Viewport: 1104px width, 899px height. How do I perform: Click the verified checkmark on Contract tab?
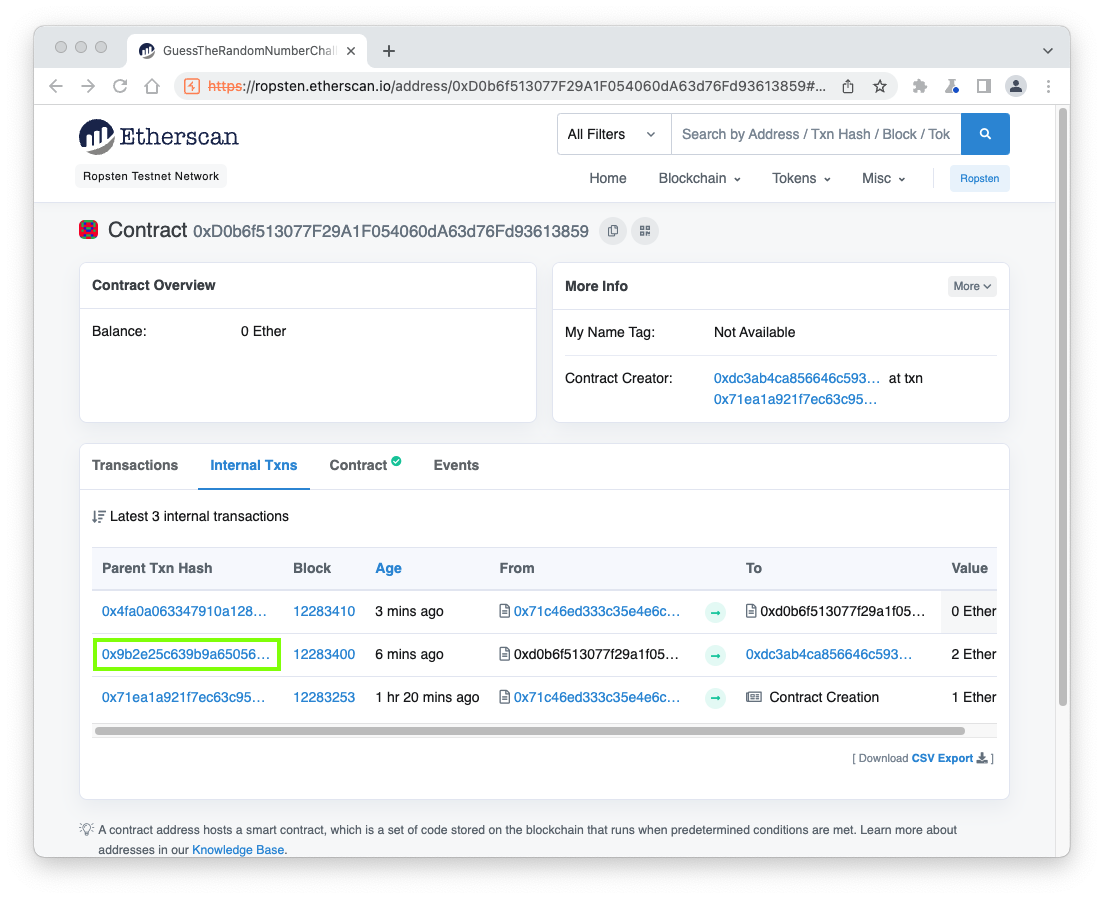pyautogui.click(x=396, y=461)
